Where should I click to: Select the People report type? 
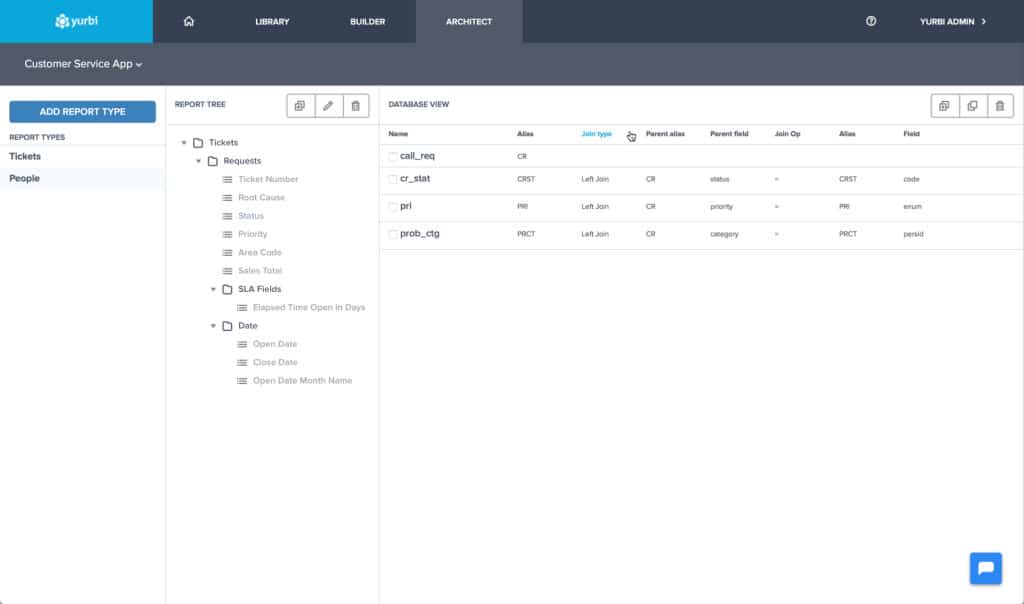click(25, 178)
